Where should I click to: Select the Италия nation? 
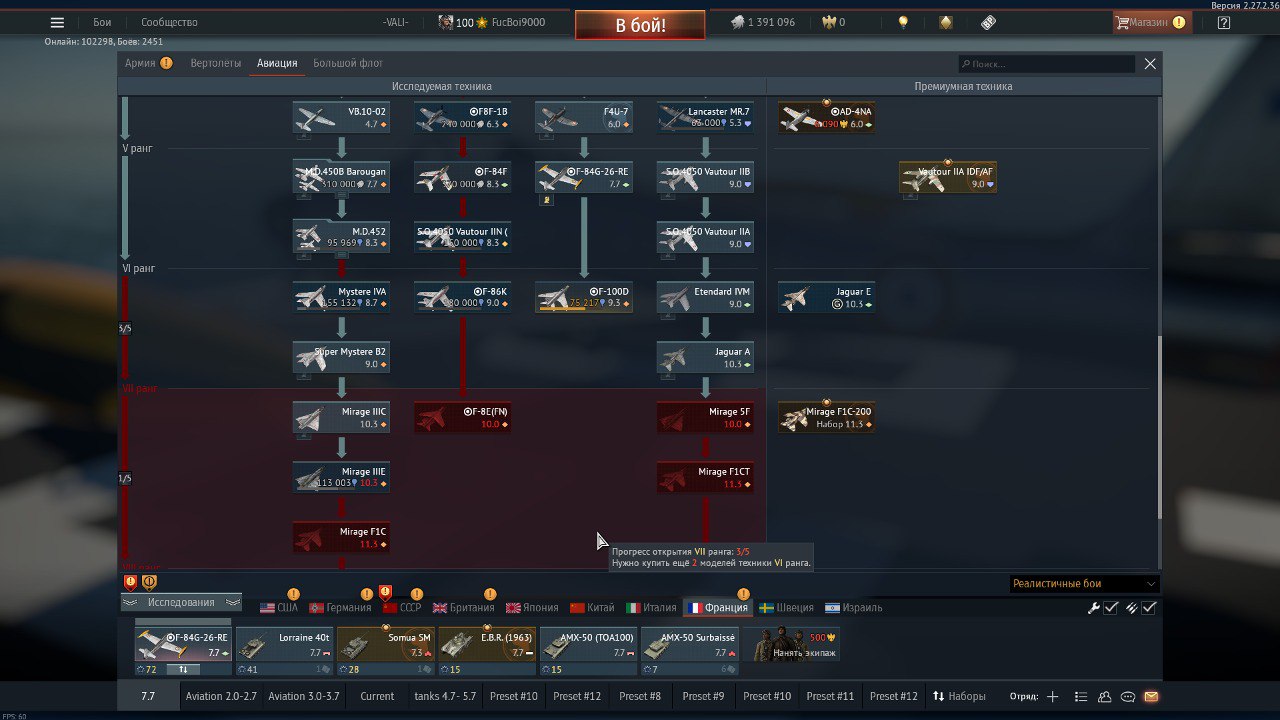coord(651,607)
